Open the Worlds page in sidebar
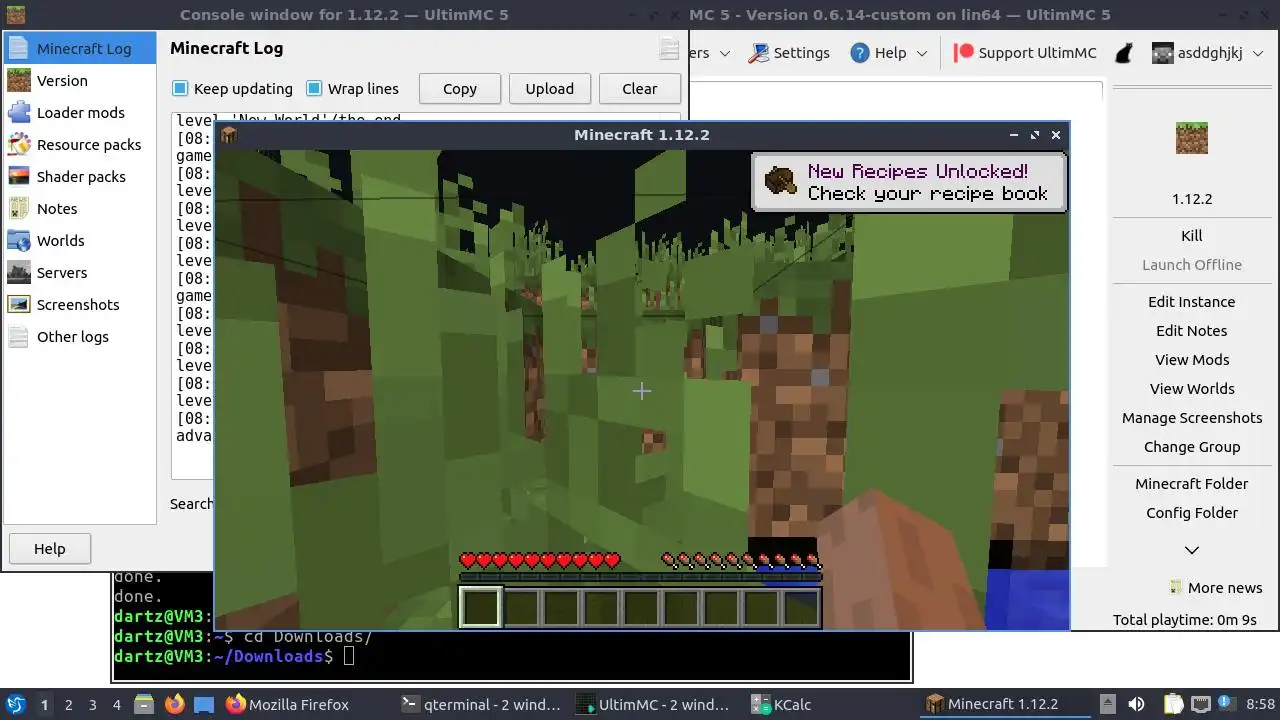The image size is (1280, 720). click(x=80, y=241)
